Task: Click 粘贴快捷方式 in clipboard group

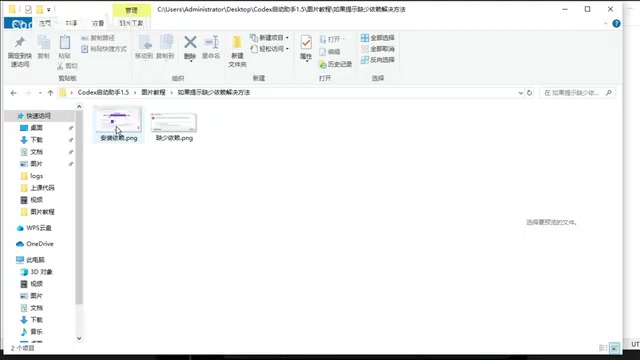Action: click(104, 49)
